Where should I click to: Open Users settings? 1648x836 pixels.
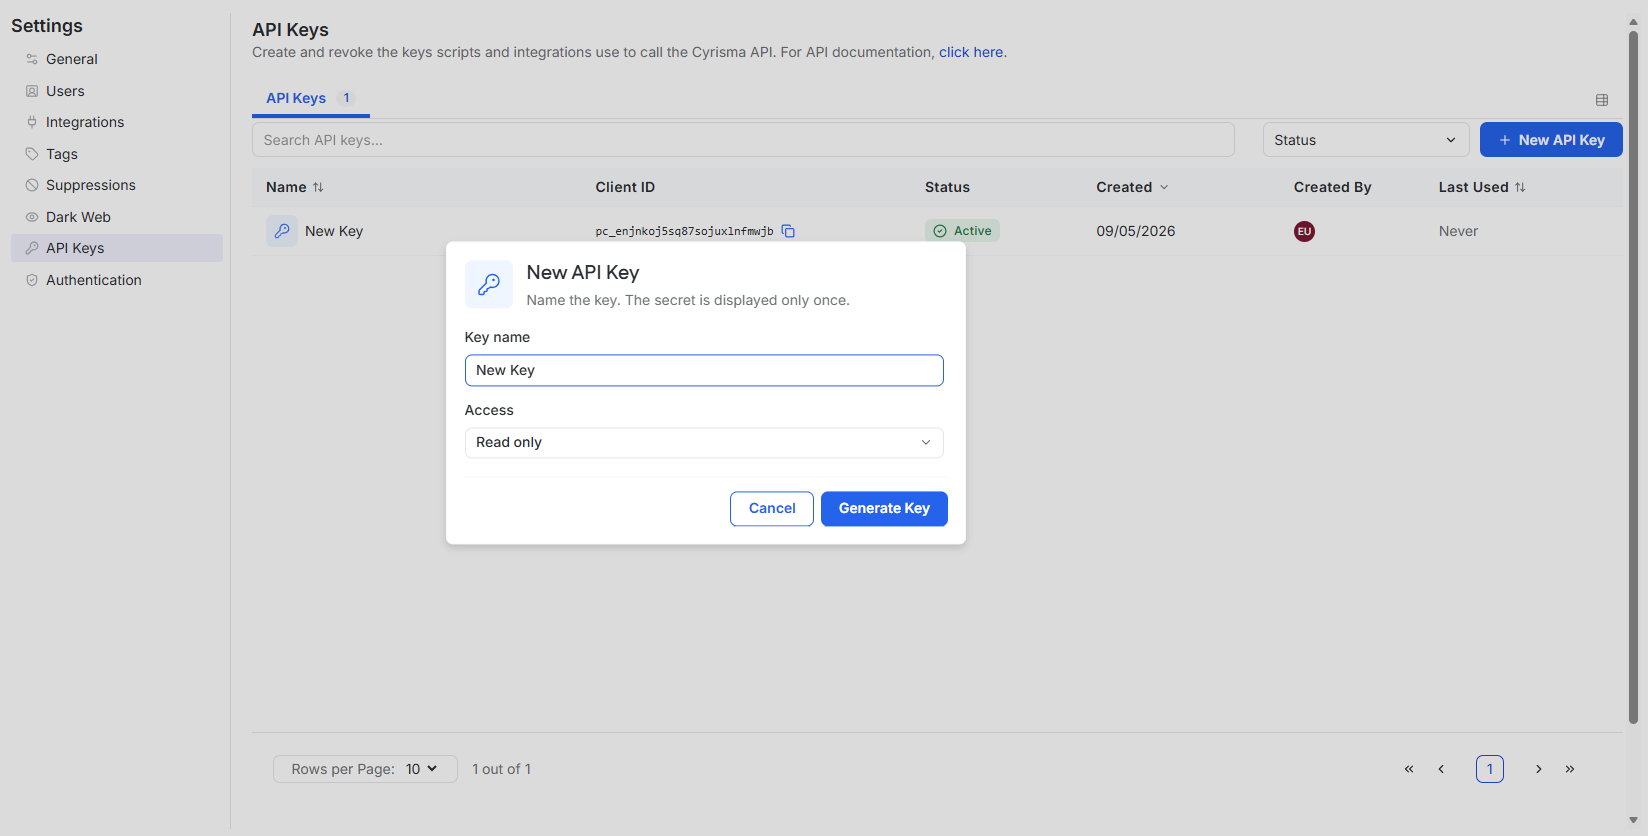point(117,91)
